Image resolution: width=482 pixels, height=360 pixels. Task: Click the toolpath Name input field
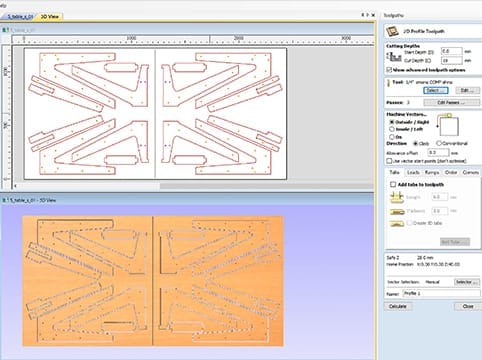click(441, 294)
